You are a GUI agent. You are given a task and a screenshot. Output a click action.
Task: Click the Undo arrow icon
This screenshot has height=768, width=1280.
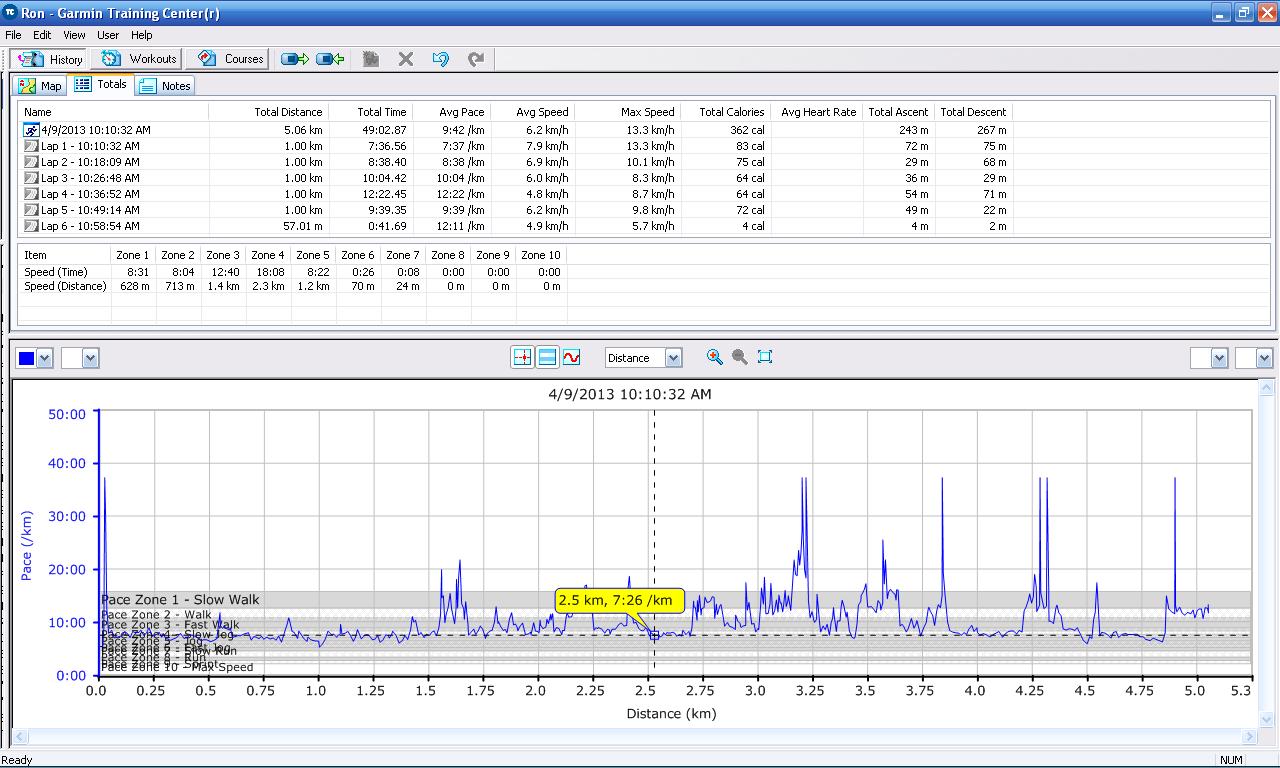440,59
